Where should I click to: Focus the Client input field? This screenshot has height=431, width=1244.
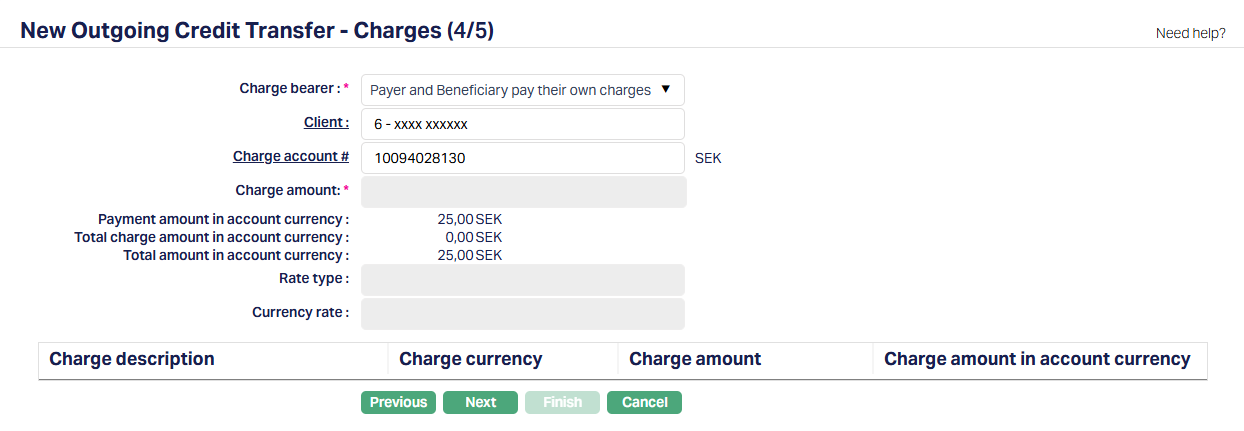pos(522,125)
